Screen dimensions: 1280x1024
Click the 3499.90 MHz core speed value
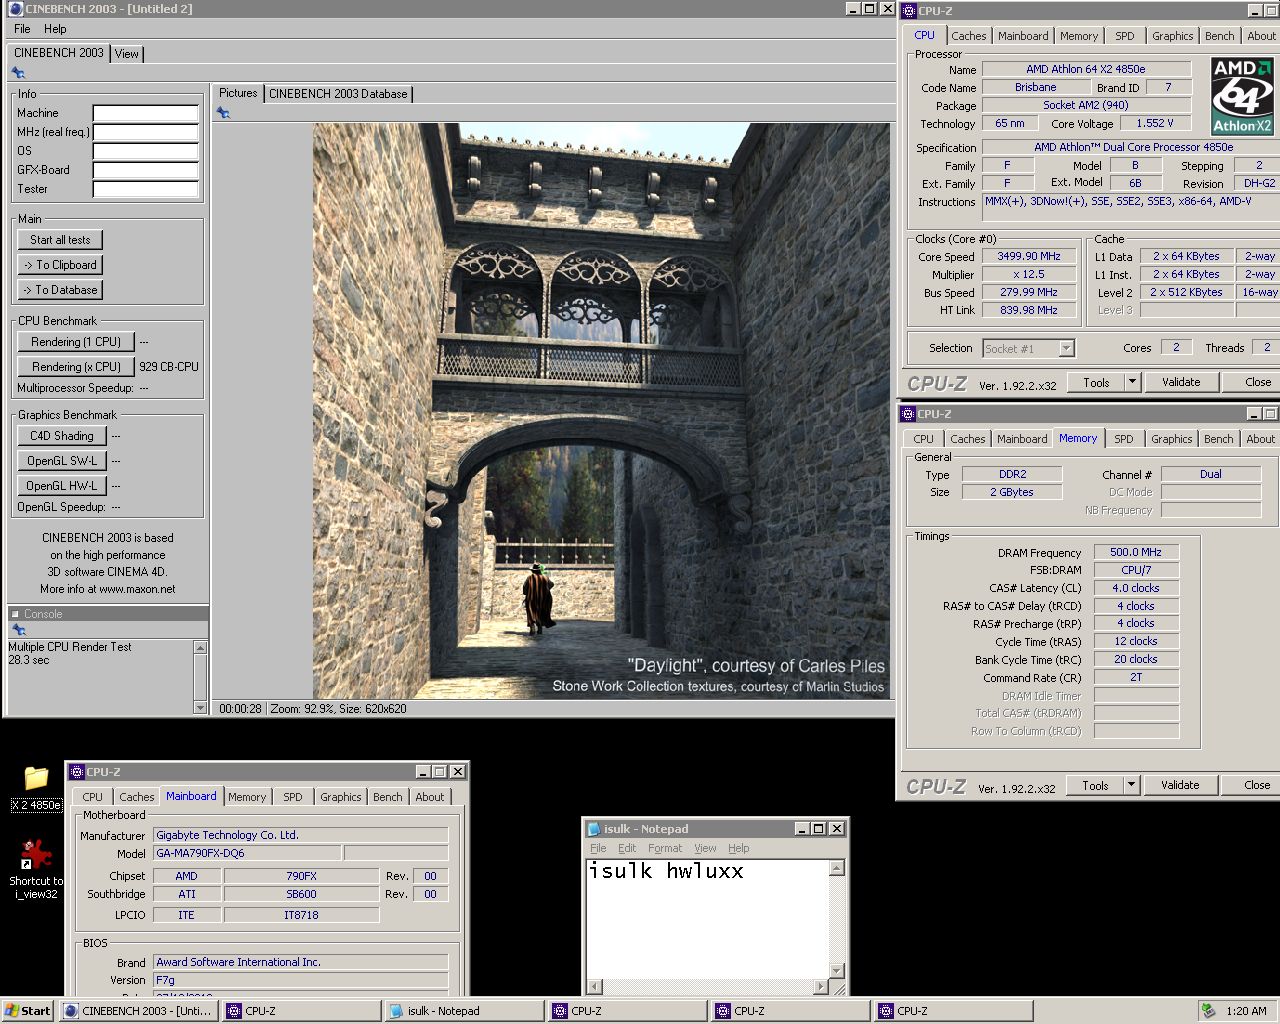pyautogui.click(x=1029, y=256)
